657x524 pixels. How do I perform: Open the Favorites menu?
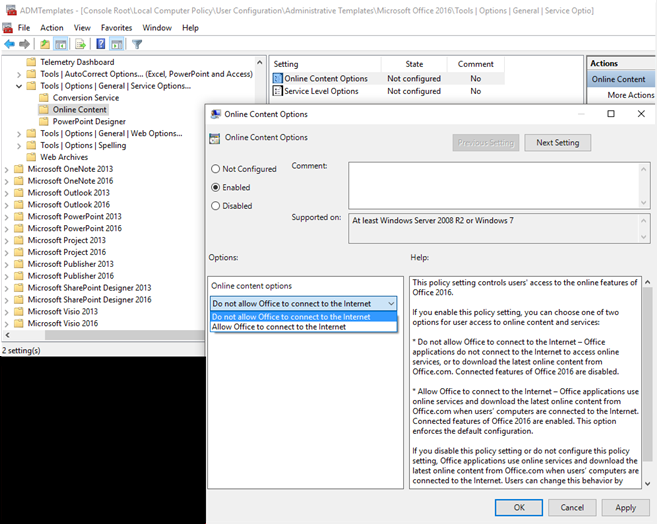[x=116, y=28]
